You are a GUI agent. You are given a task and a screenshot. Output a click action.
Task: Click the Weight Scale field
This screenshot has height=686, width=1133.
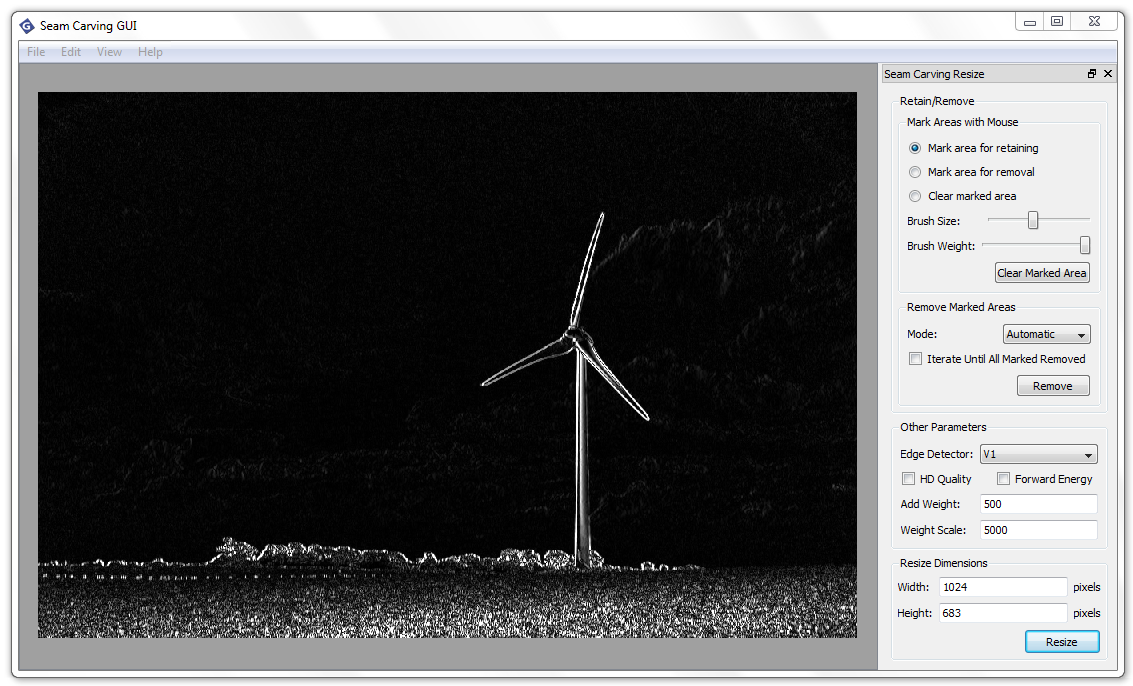1038,530
